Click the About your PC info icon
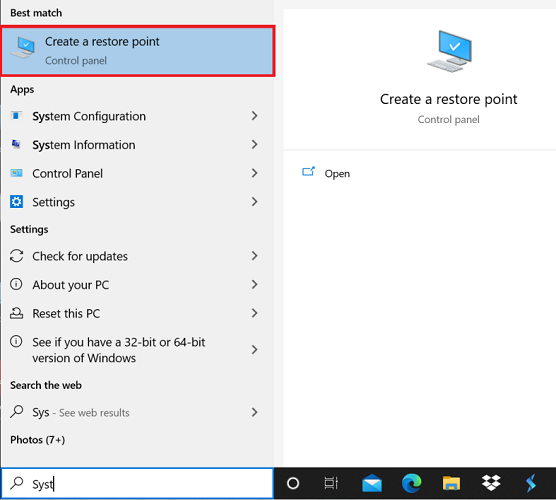The width and height of the screenshot is (556, 500). tap(16, 284)
